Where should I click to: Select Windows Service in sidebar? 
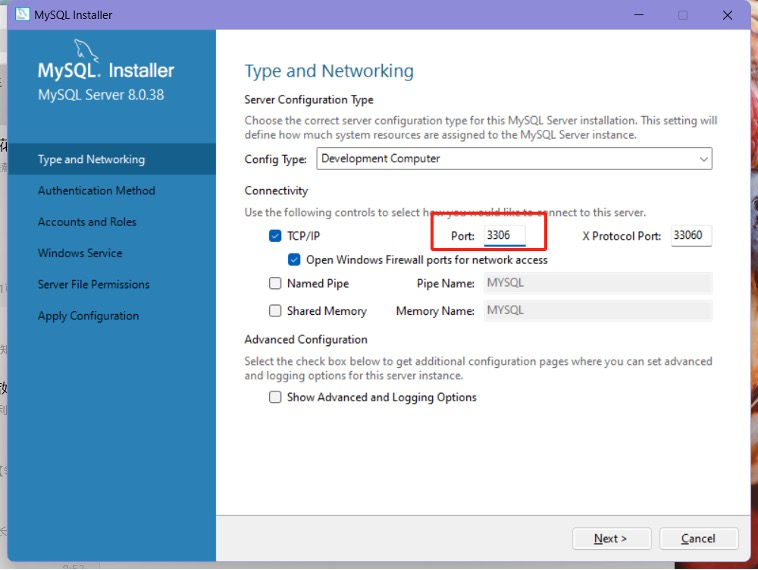(80, 253)
